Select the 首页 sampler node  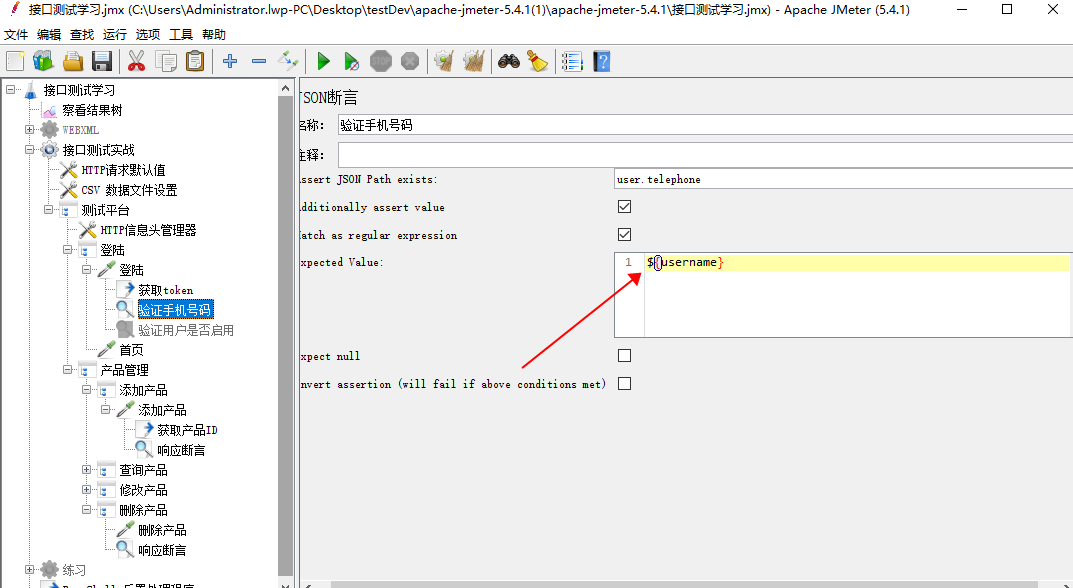tap(131, 350)
